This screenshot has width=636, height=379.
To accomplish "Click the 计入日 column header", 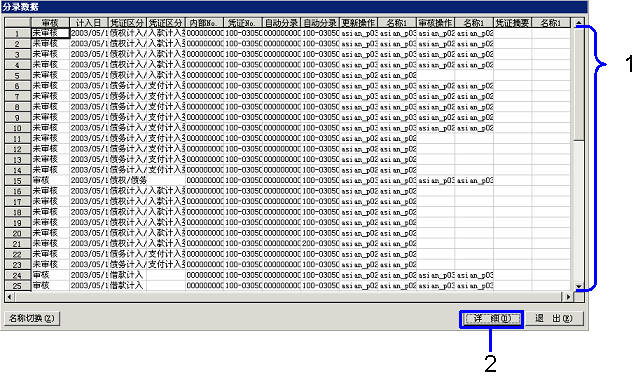I will coord(89,23).
